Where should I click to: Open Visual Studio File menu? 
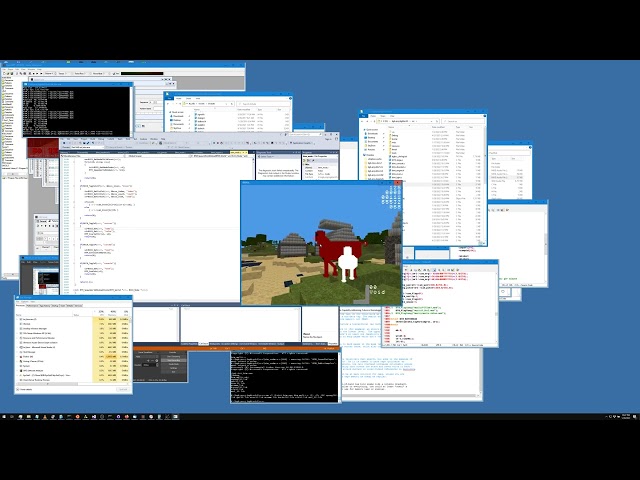[62, 139]
